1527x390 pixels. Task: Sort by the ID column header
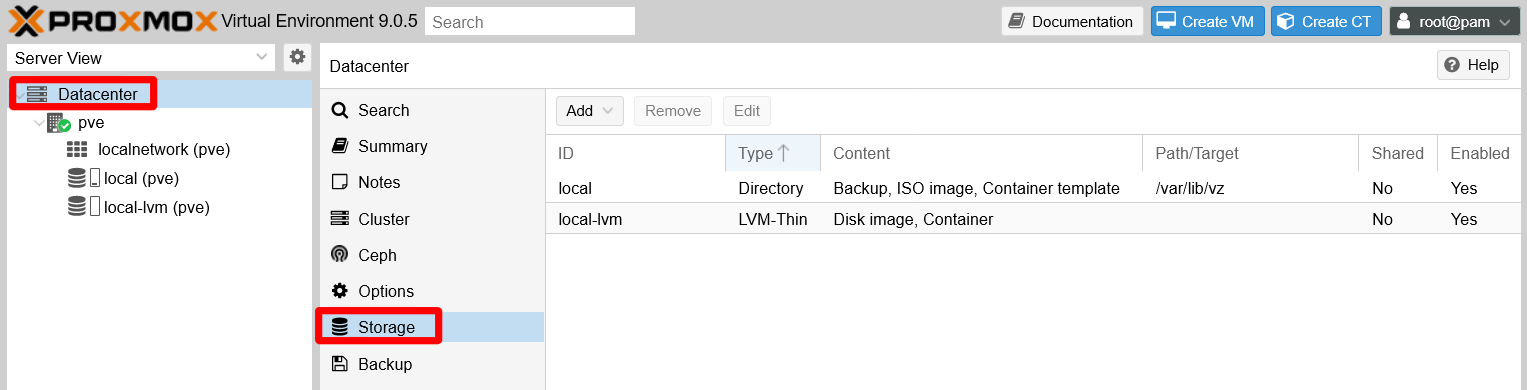click(x=635, y=153)
